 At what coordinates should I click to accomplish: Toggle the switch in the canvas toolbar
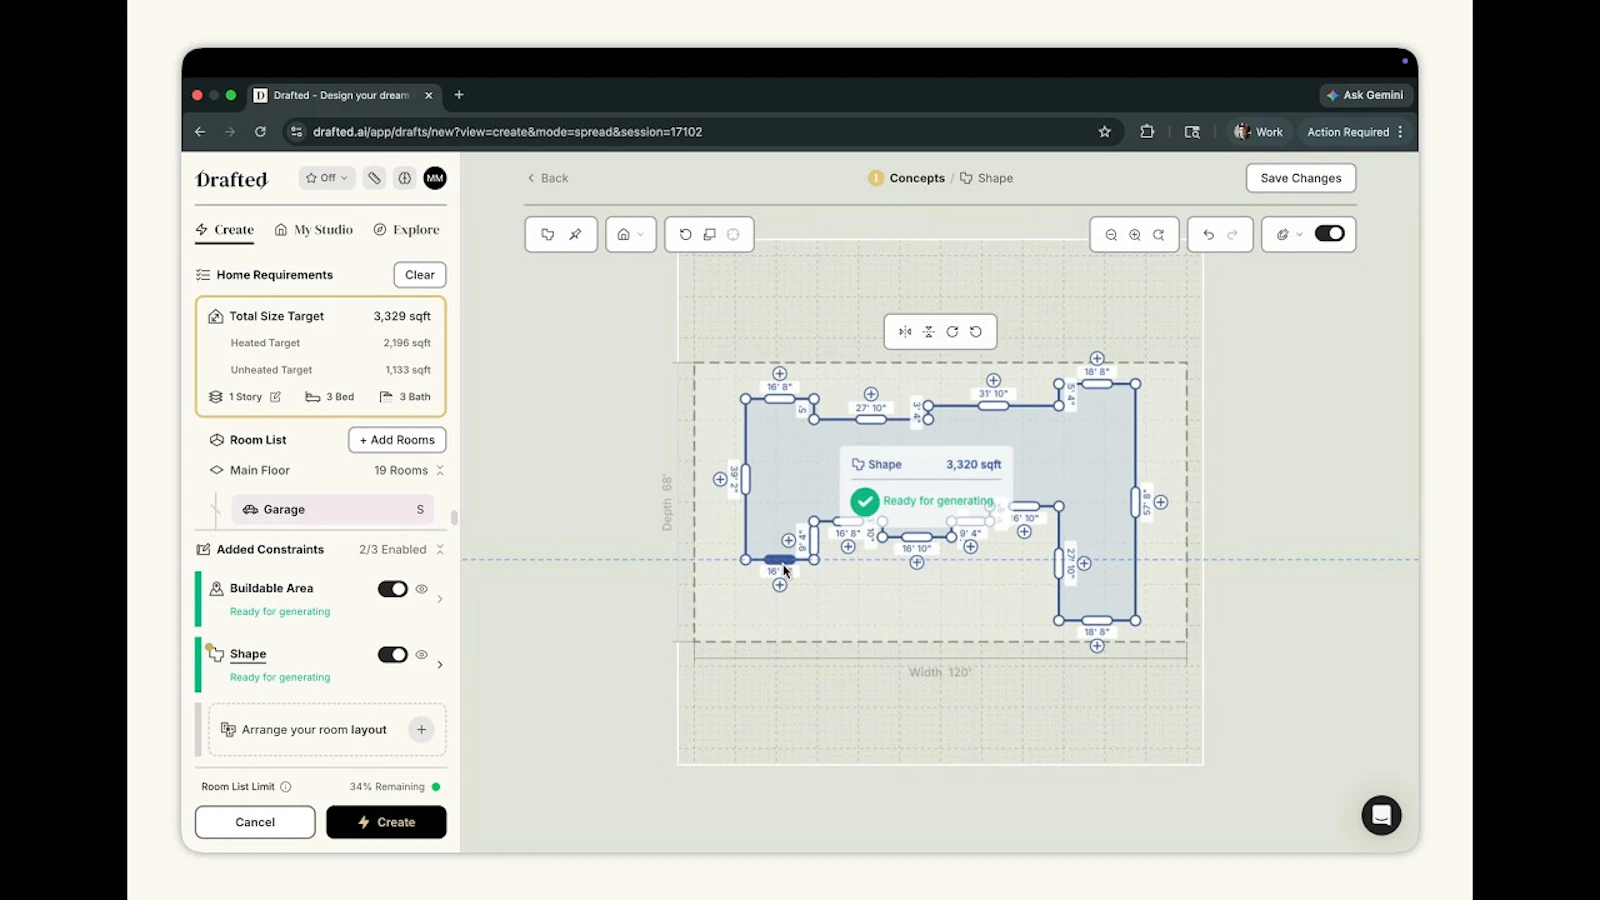1330,233
